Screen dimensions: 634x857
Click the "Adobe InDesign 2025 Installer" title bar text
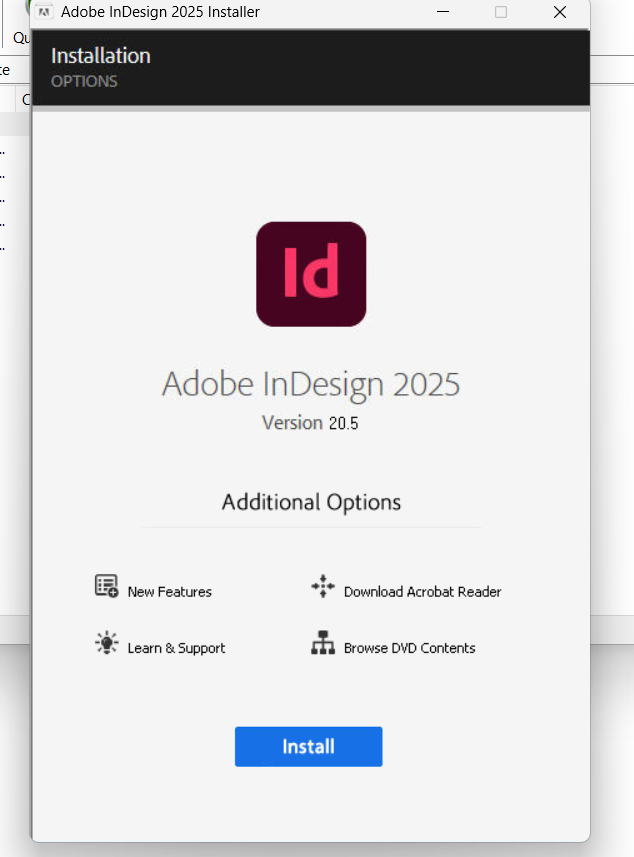point(160,12)
